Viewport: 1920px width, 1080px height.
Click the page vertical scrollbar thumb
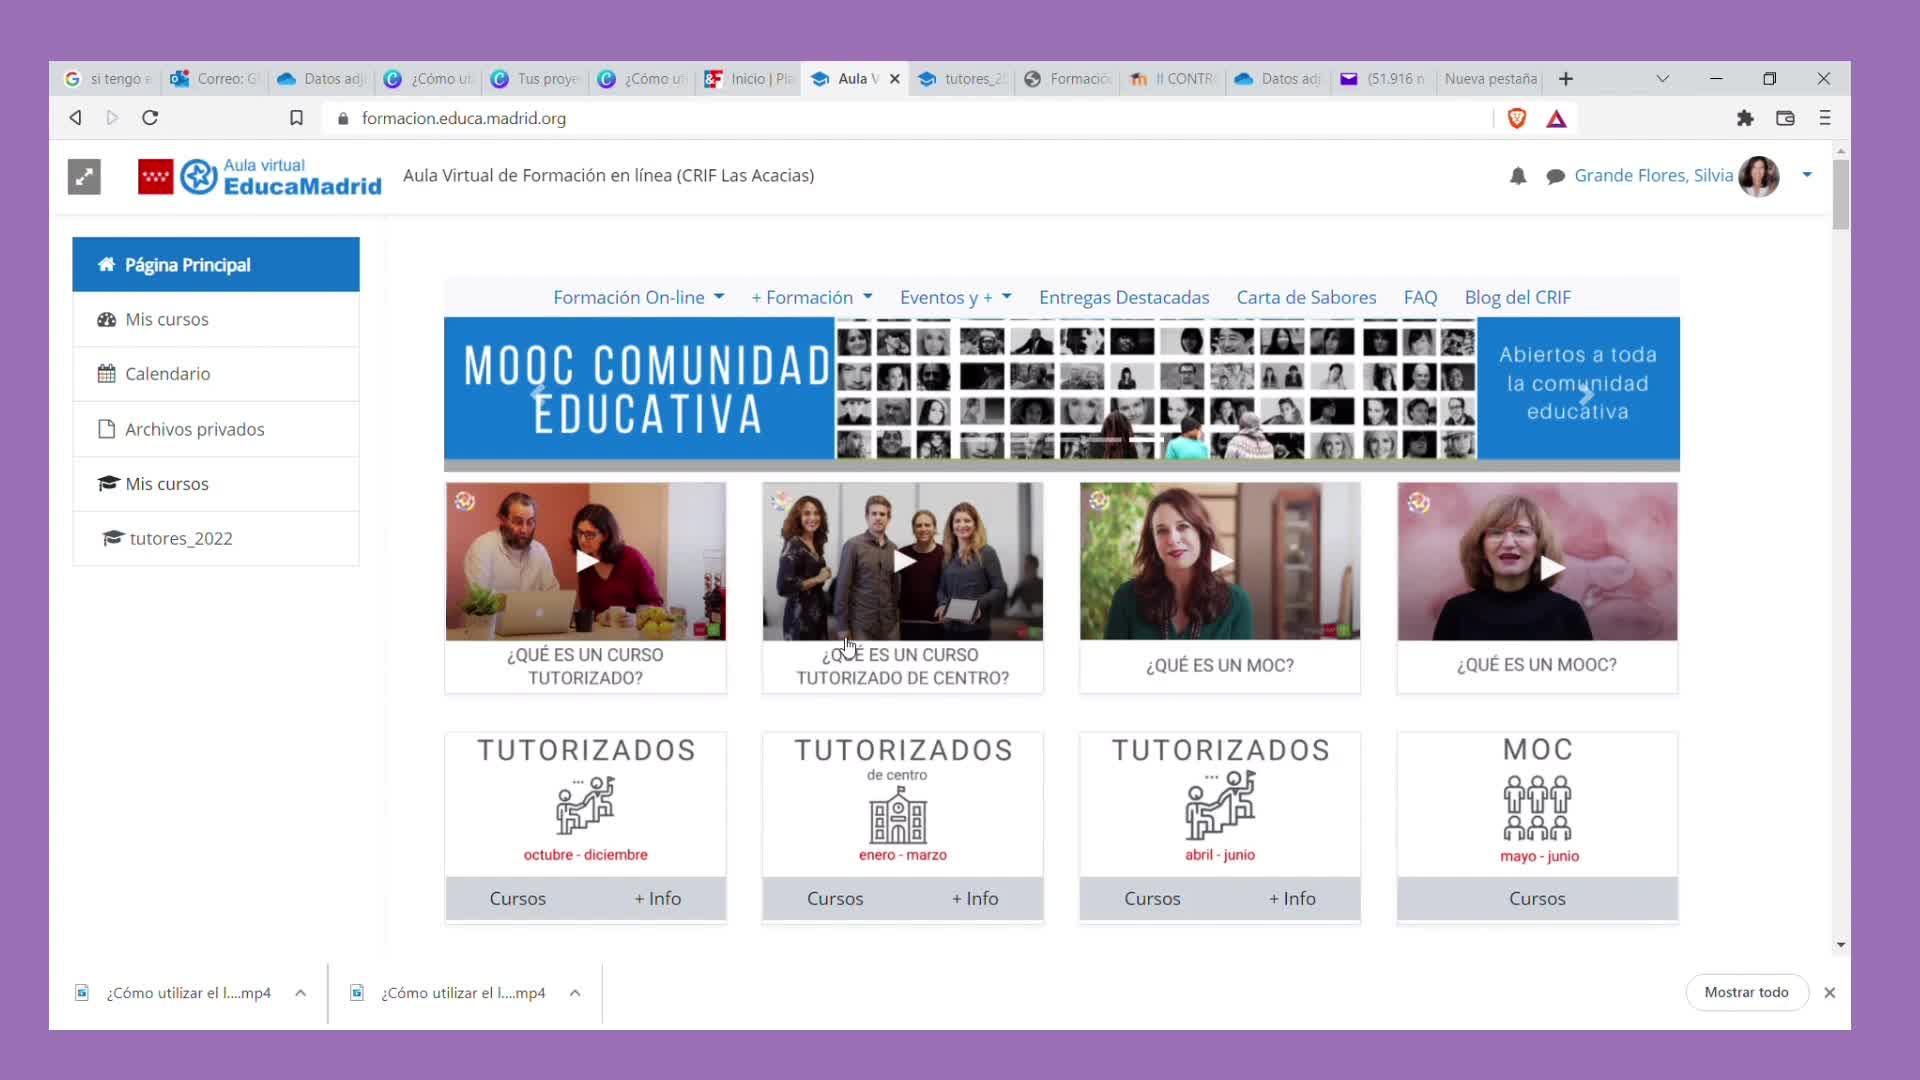coord(1841,193)
